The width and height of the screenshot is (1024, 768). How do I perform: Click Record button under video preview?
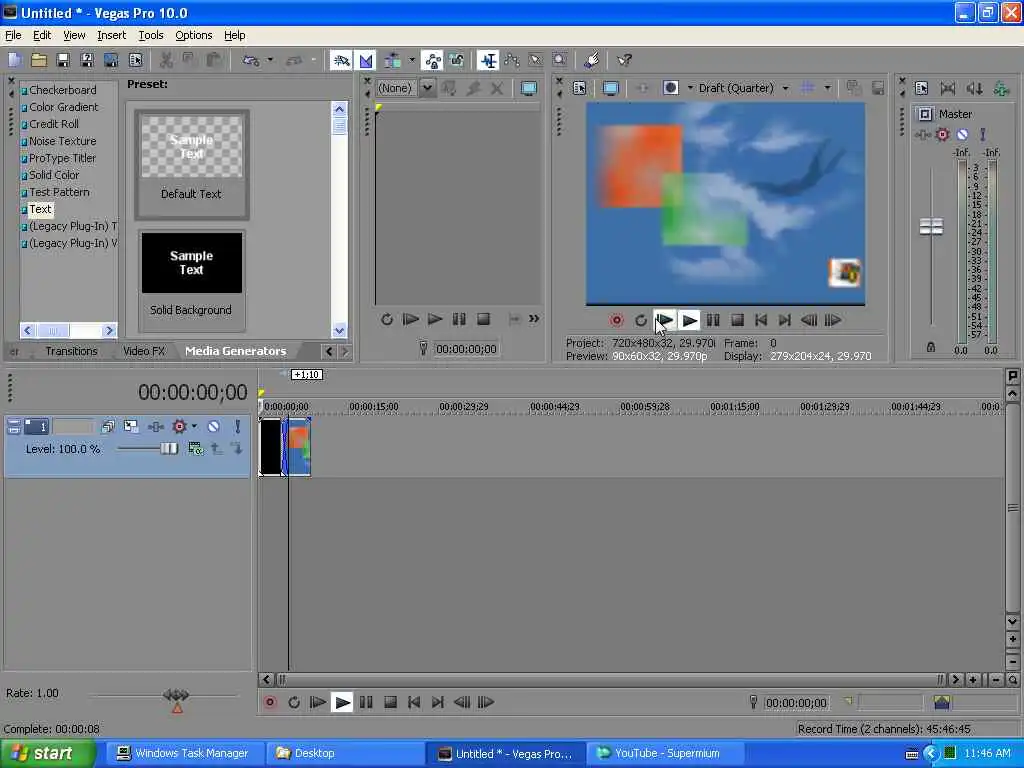(x=616, y=320)
